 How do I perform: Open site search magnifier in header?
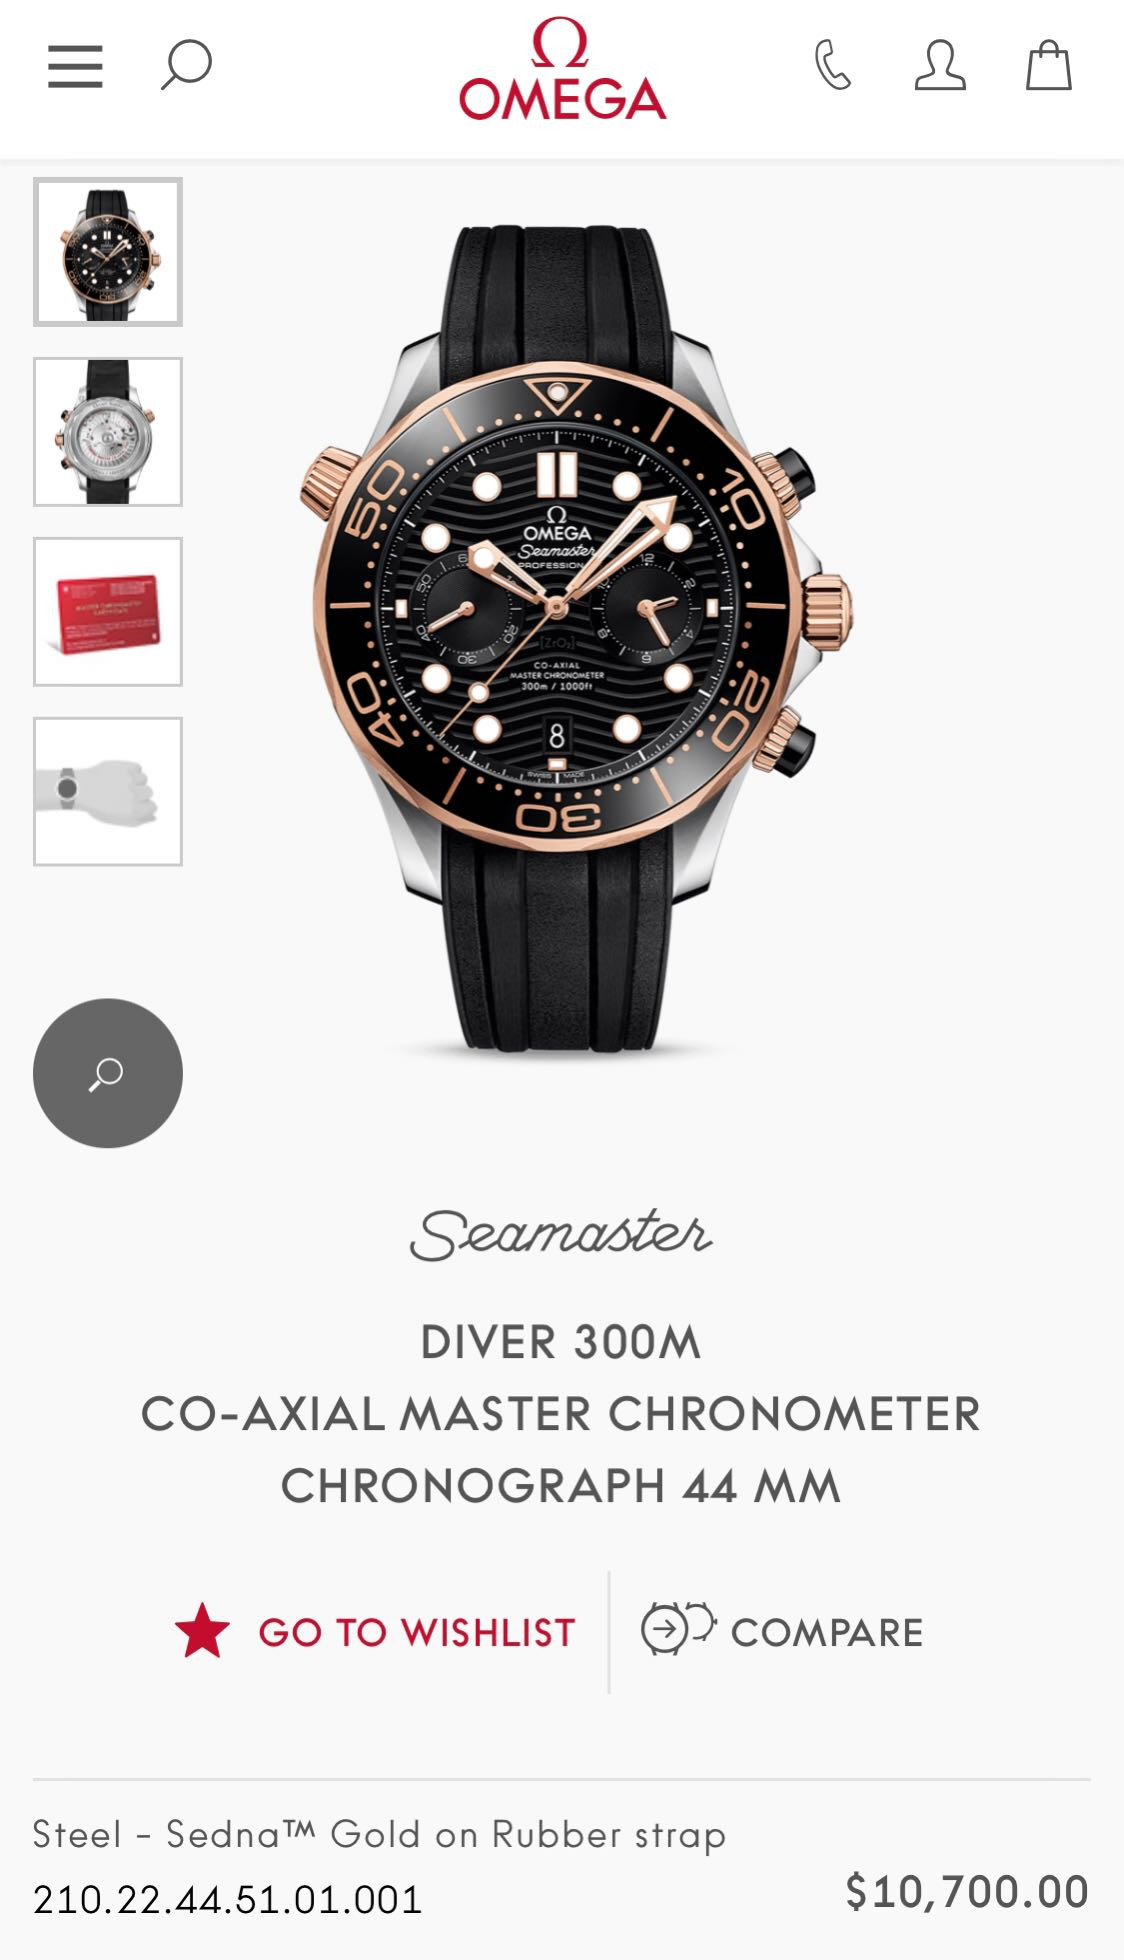186,66
